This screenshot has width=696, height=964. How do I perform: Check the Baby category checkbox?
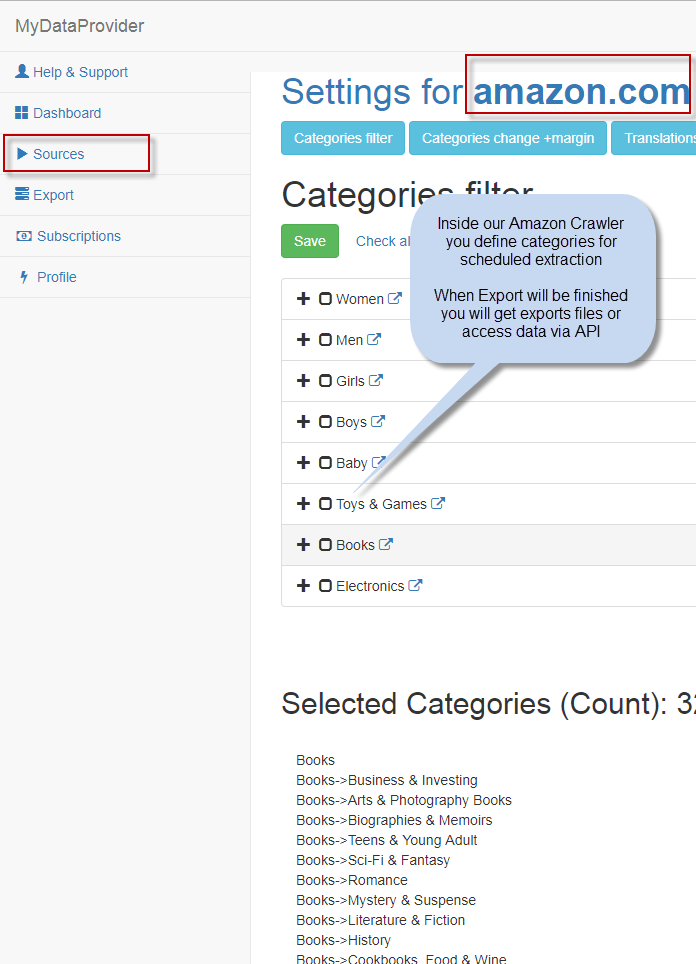325,463
